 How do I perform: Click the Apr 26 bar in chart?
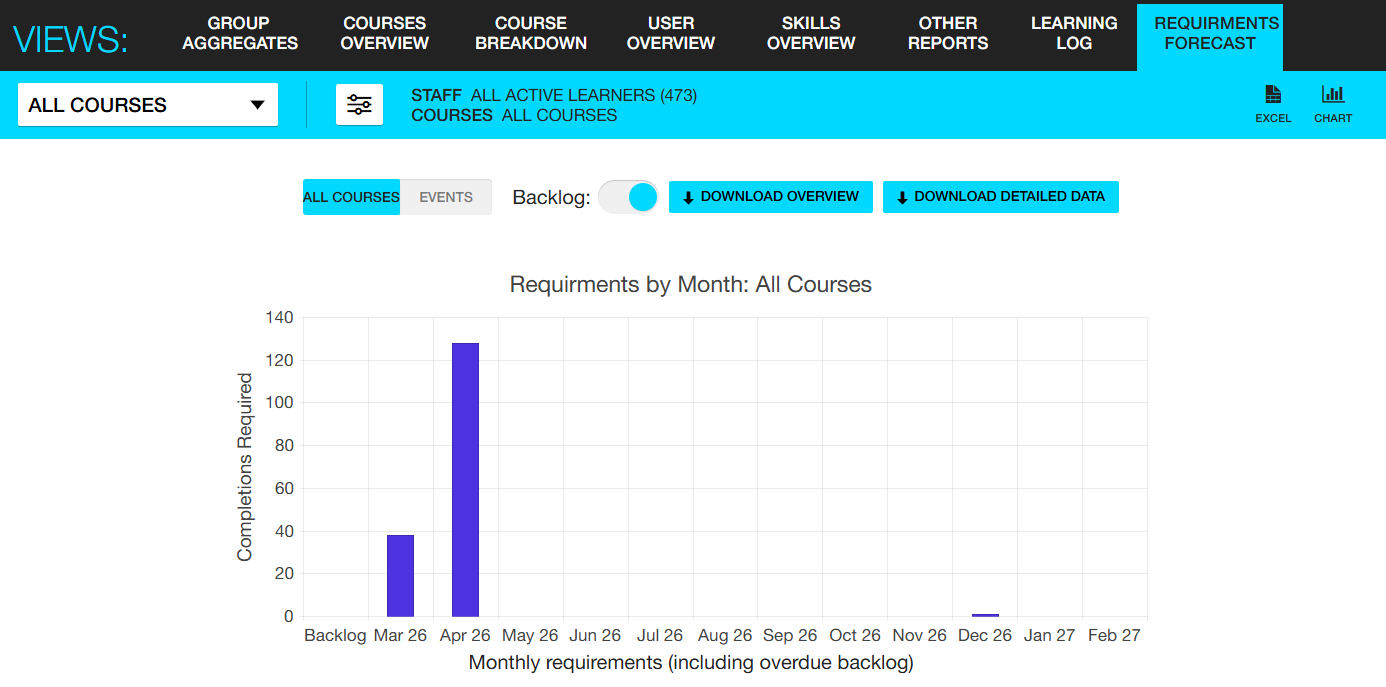click(465, 480)
